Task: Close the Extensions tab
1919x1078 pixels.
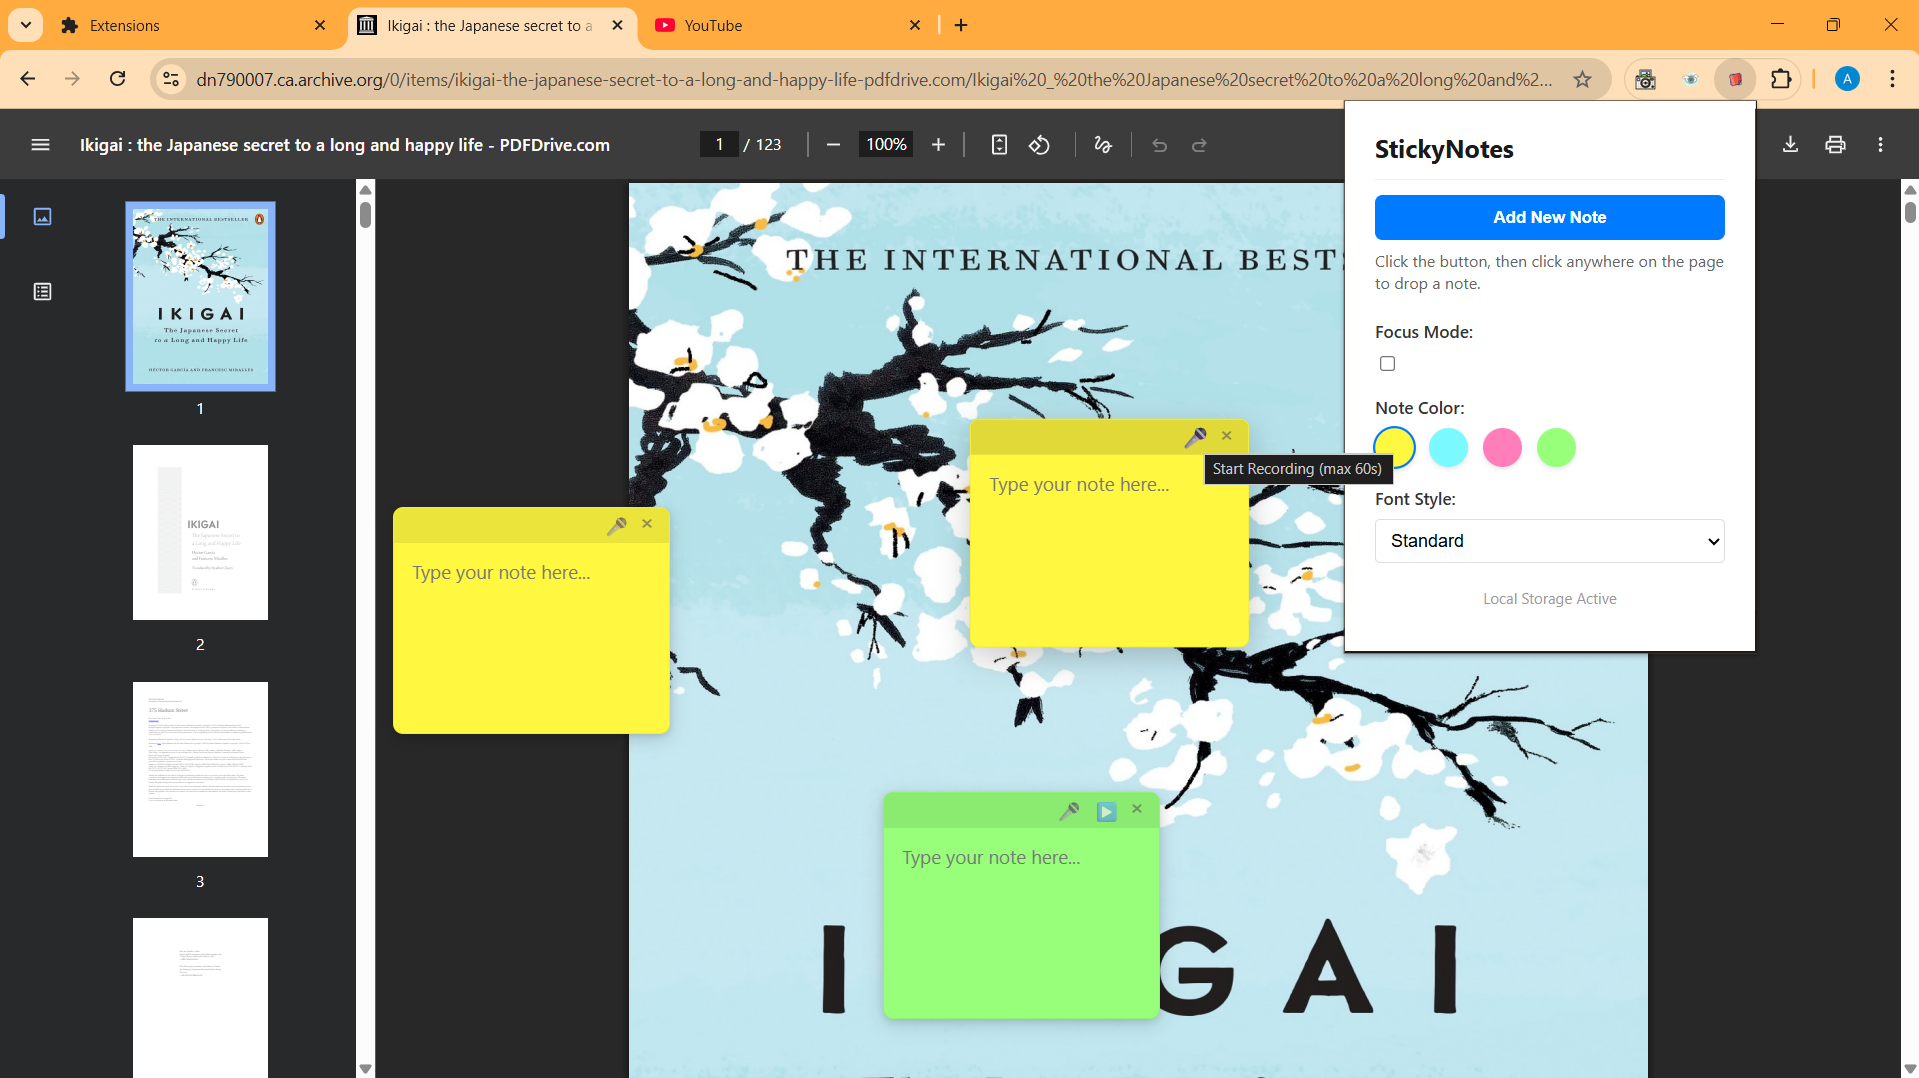Action: click(x=320, y=25)
